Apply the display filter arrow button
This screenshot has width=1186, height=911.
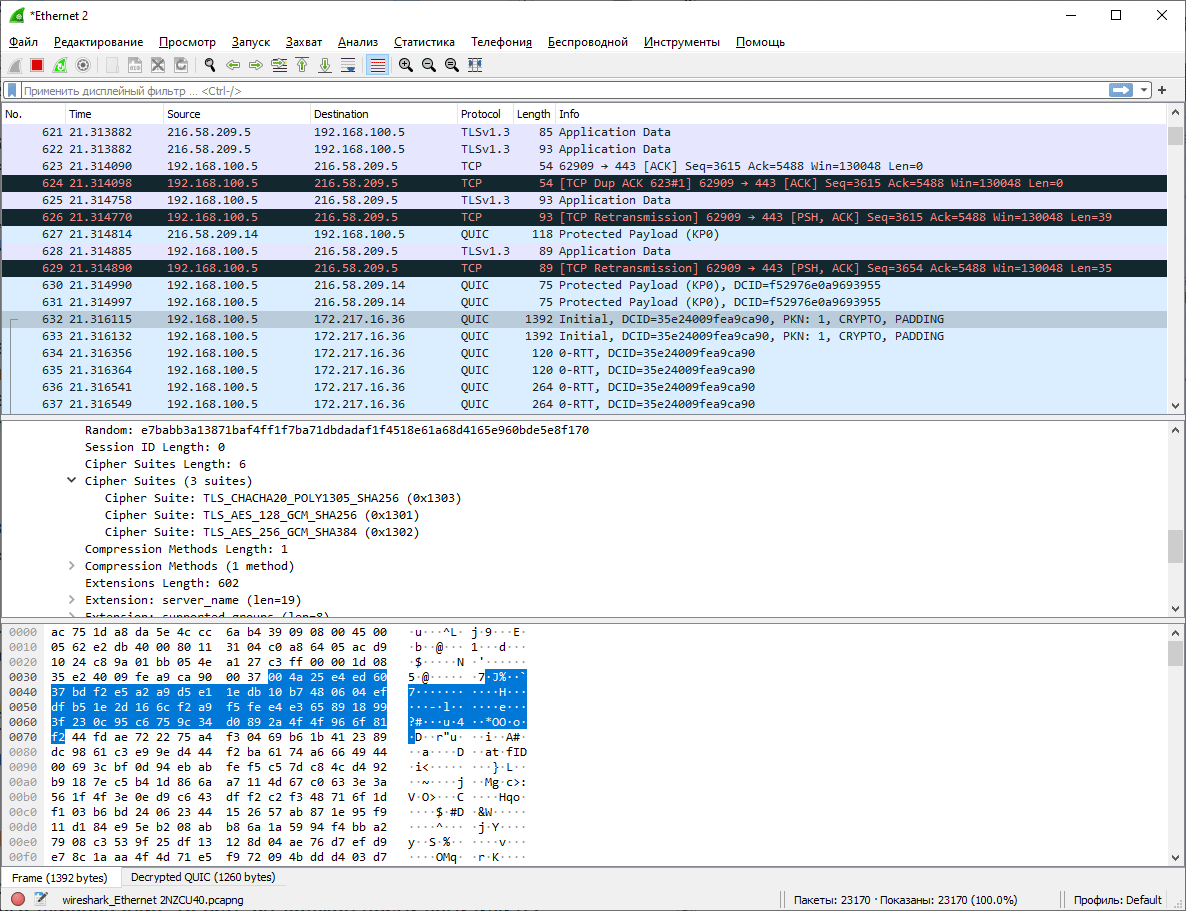point(1120,90)
